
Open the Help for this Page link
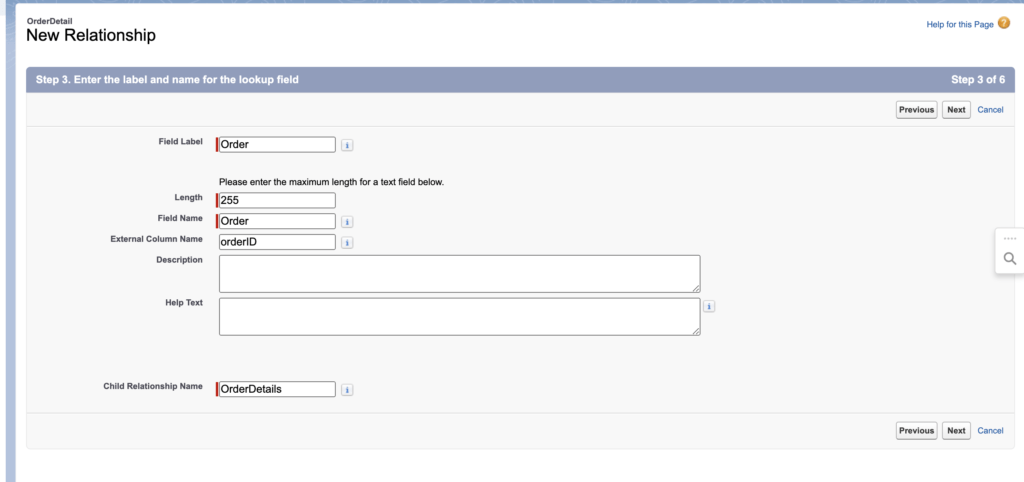pos(960,24)
